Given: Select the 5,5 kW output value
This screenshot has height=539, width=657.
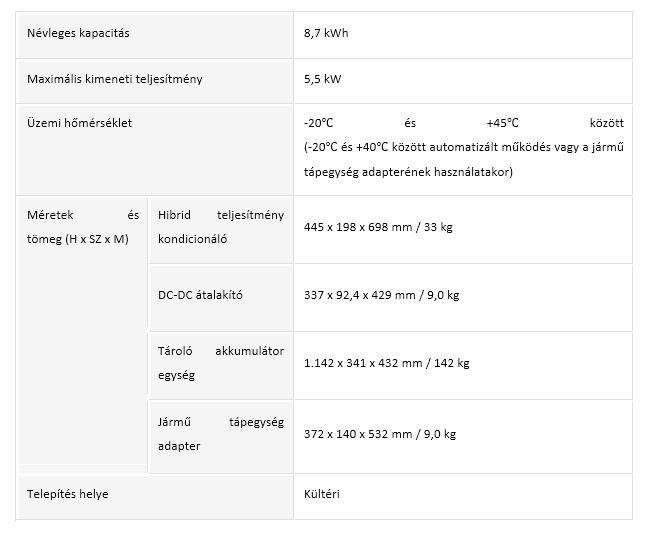Looking at the screenshot, I should coord(323,79).
